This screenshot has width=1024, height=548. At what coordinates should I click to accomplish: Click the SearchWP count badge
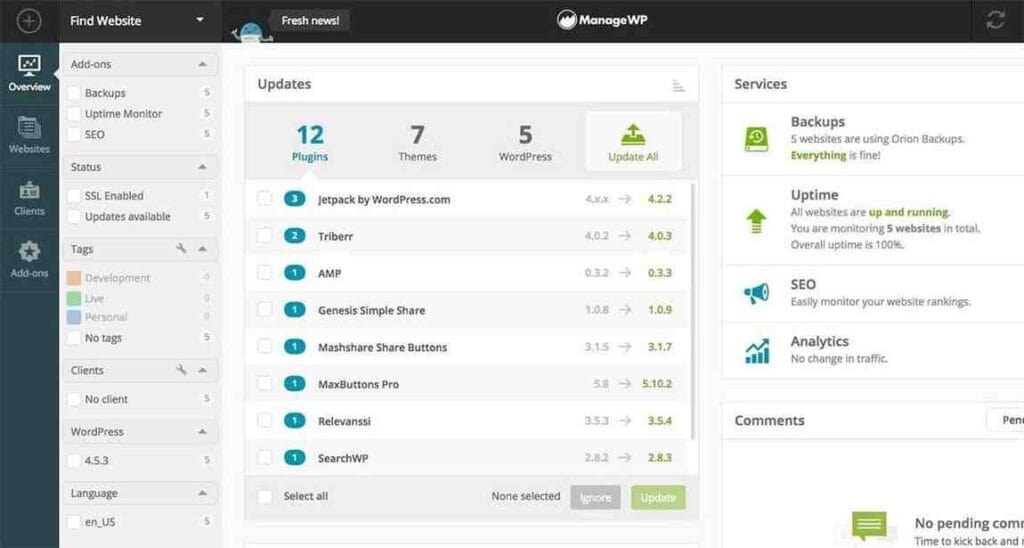[295, 458]
